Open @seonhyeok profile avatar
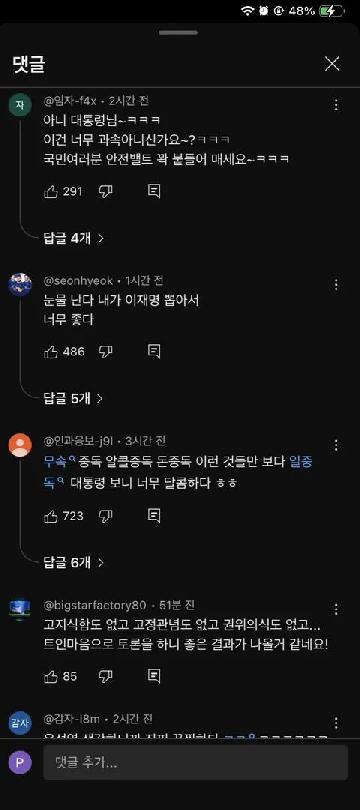 [x=20, y=285]
